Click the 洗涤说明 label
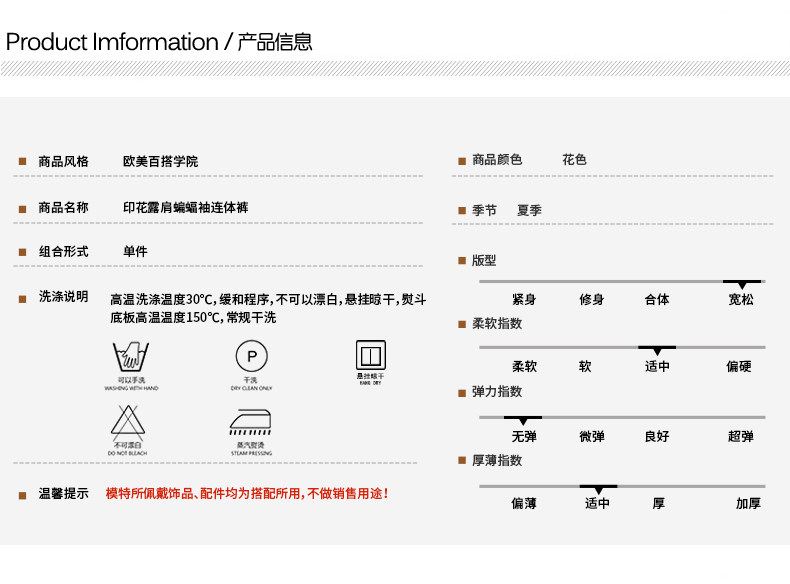790x584 pixels. click(63, 297)
